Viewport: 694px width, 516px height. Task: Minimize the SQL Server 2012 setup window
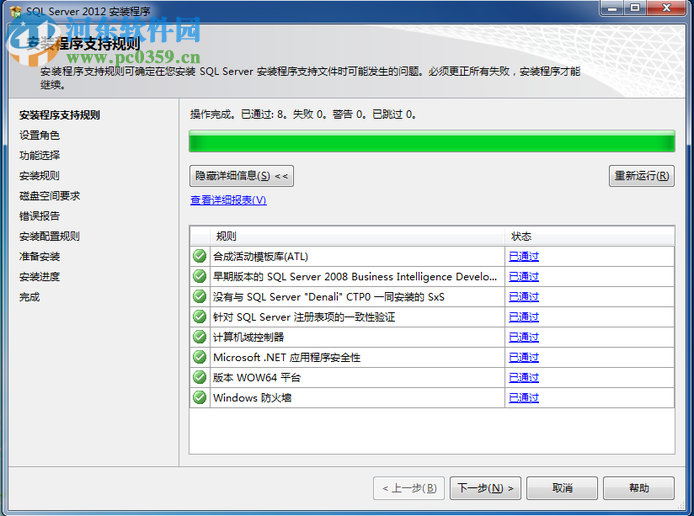[613, 8]
